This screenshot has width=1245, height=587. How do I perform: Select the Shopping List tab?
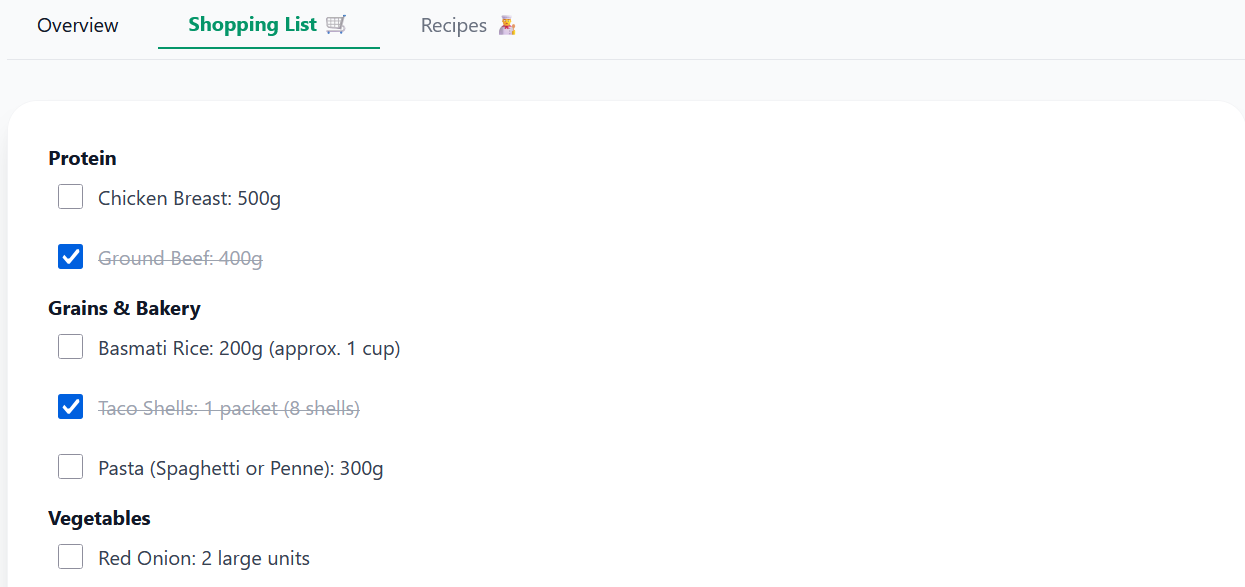[252, 25]
